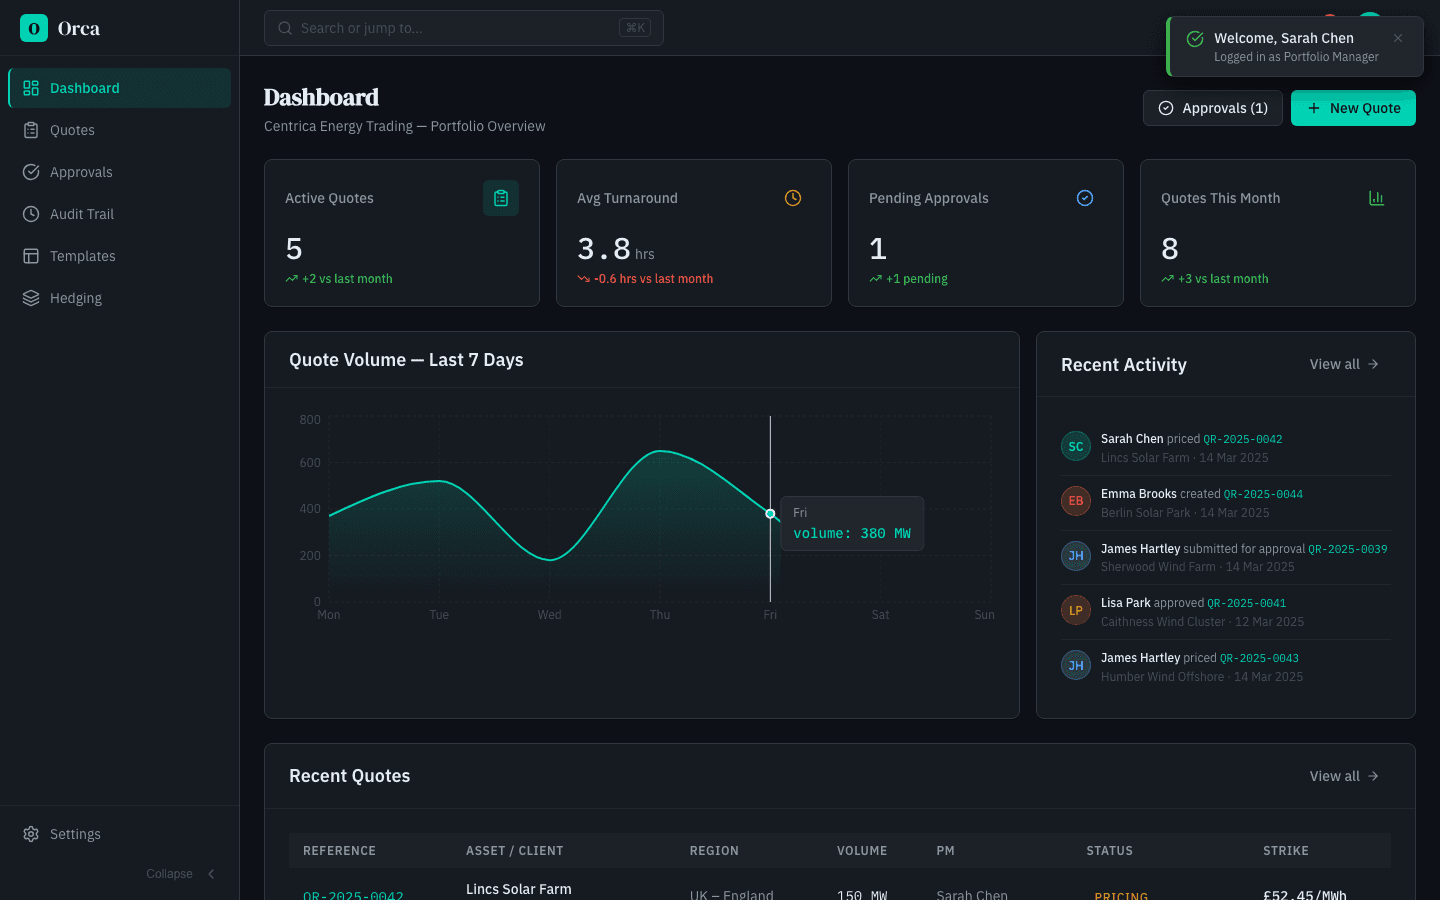Open reference QR-2025-0044 in activity
This screenshot has width=1440, height=900.
tap(1263, 494)
